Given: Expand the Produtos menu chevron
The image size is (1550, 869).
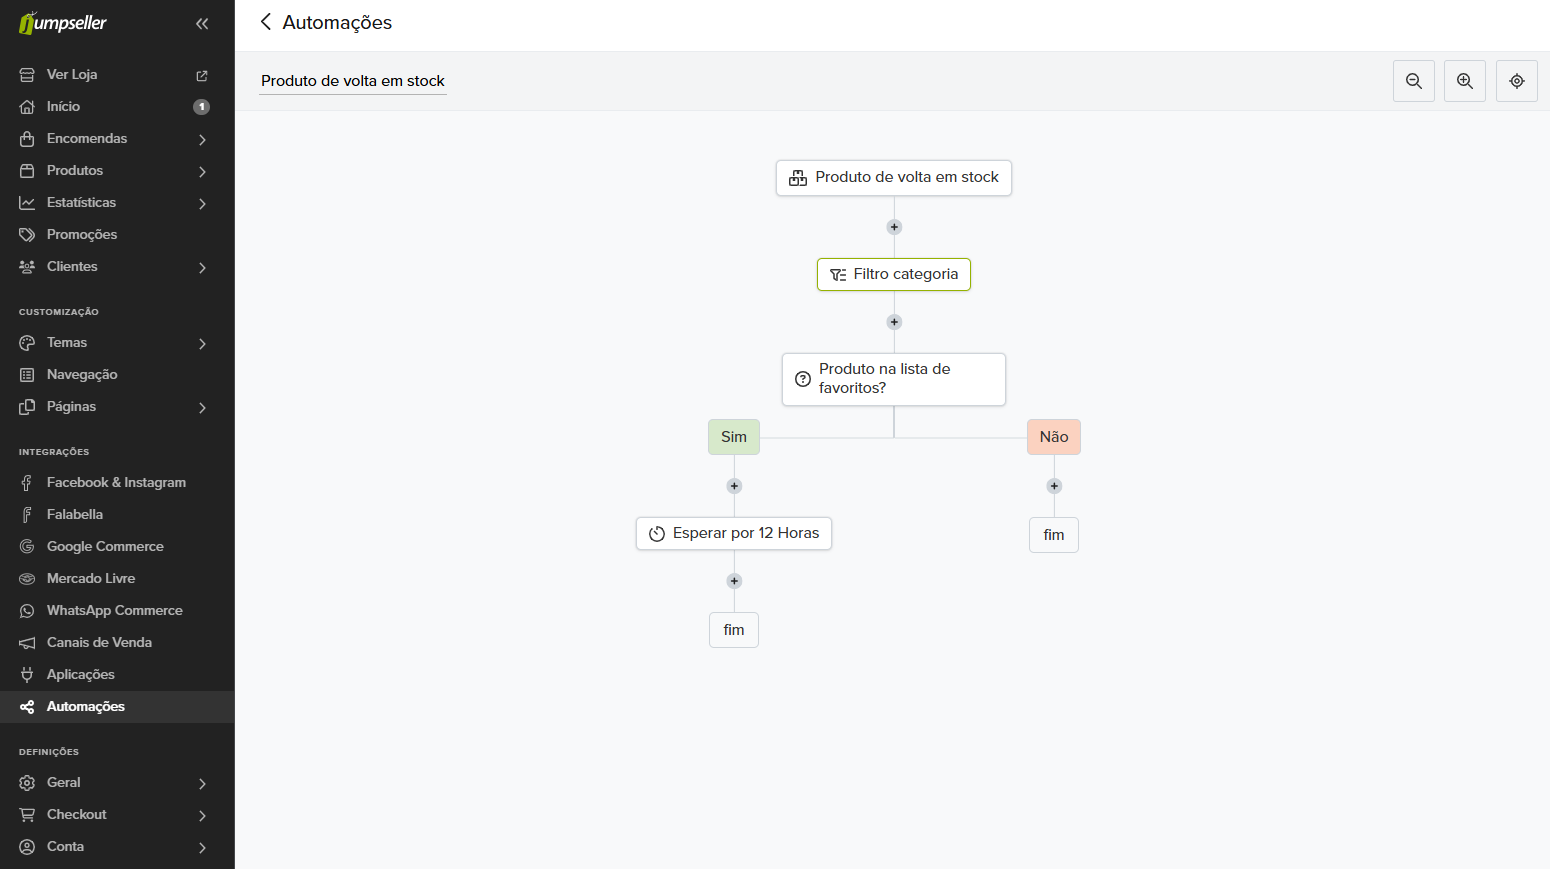Looking at the screenshot, I should tap(202, 171).
